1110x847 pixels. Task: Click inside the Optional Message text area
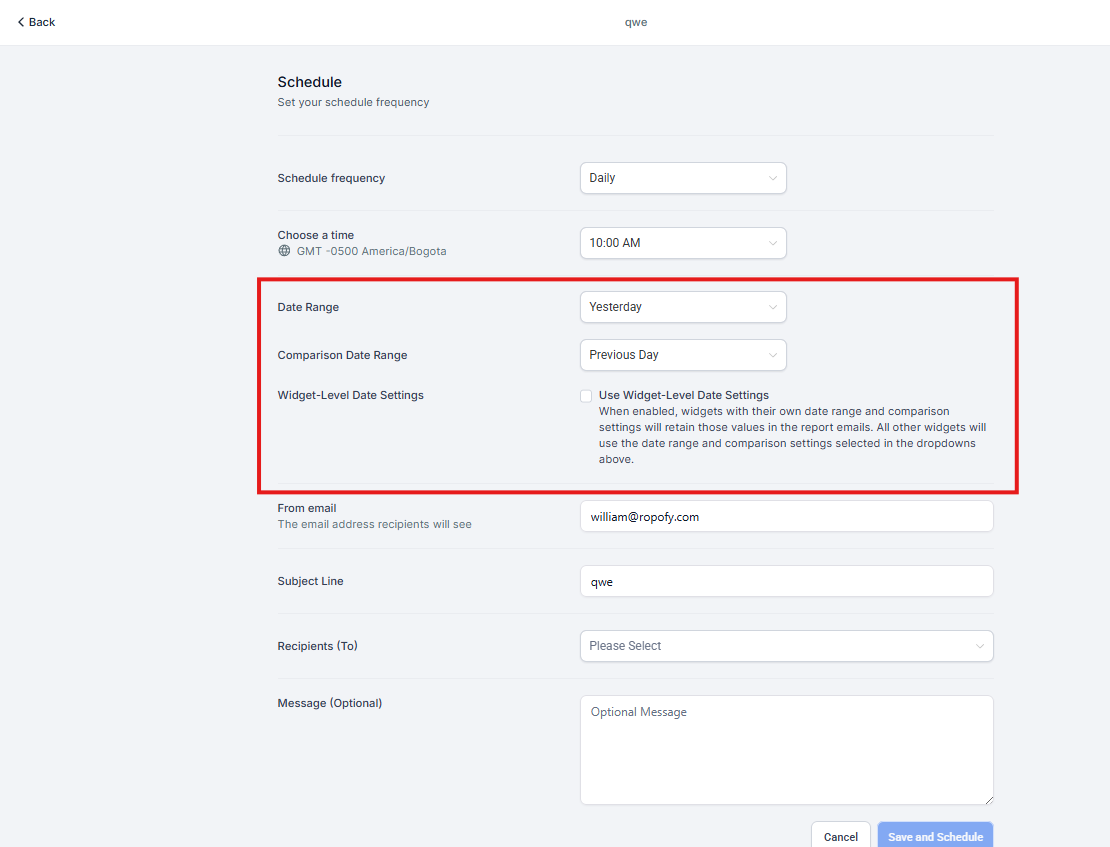[786, 750]
